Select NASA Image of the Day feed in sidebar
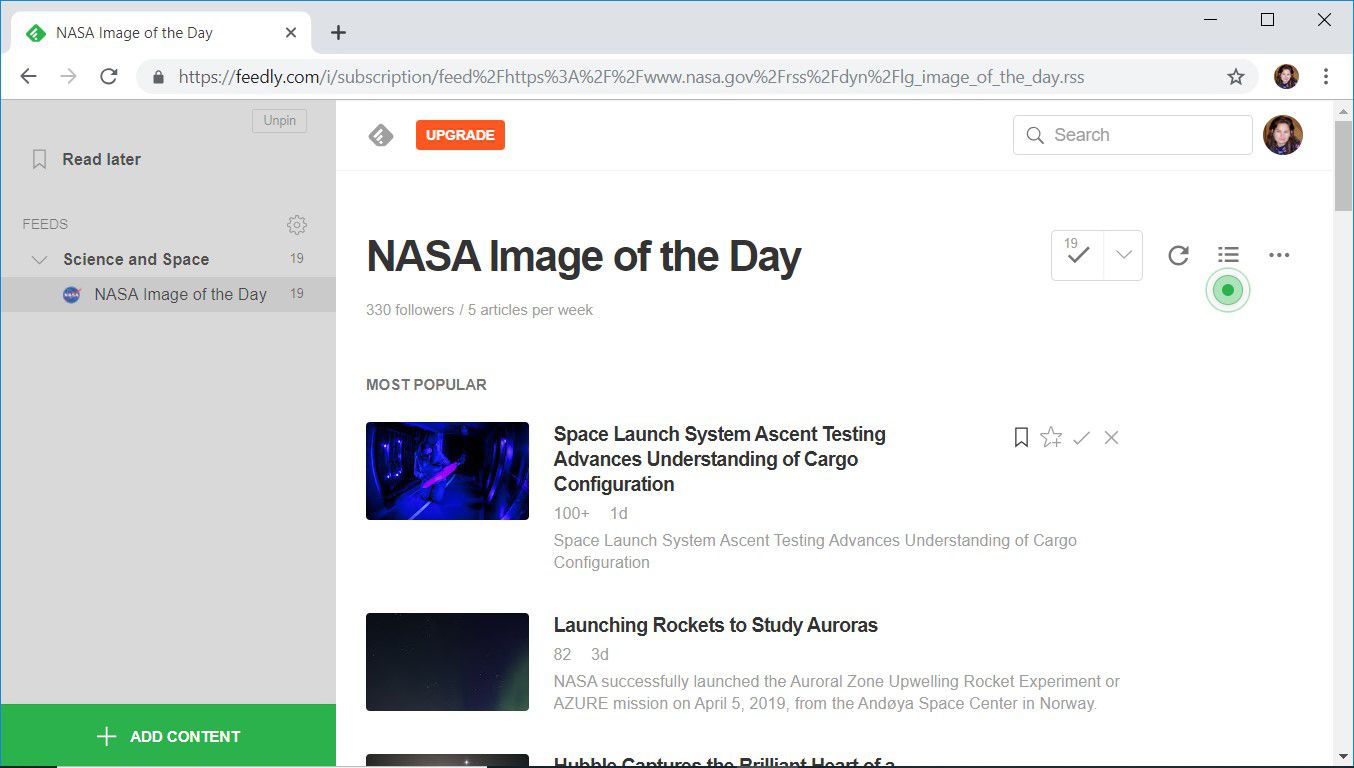 coord(180,294)
